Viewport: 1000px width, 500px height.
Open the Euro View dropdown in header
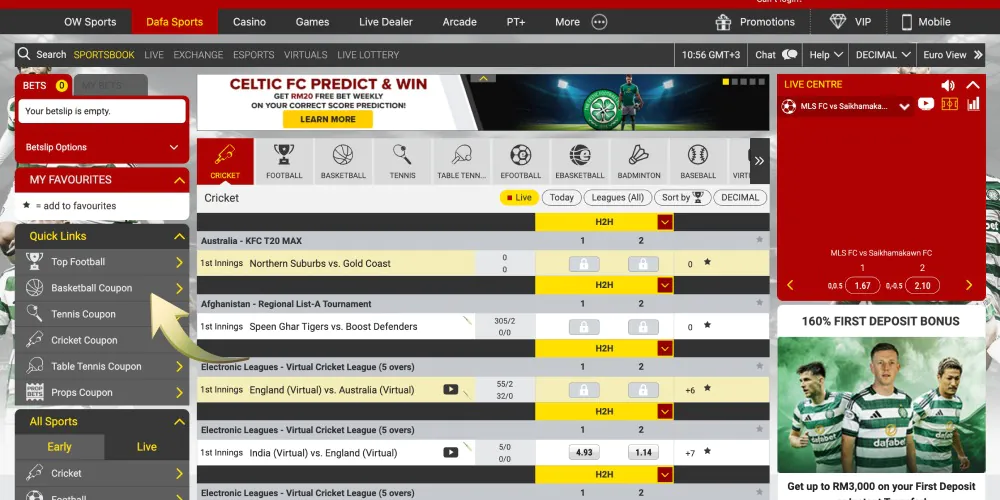pos(951,55)
